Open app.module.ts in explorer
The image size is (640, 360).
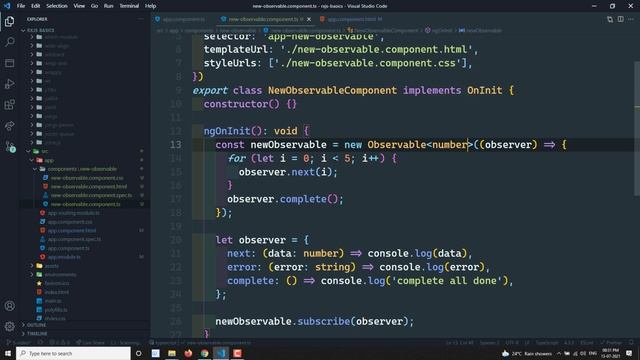[64, 257]
